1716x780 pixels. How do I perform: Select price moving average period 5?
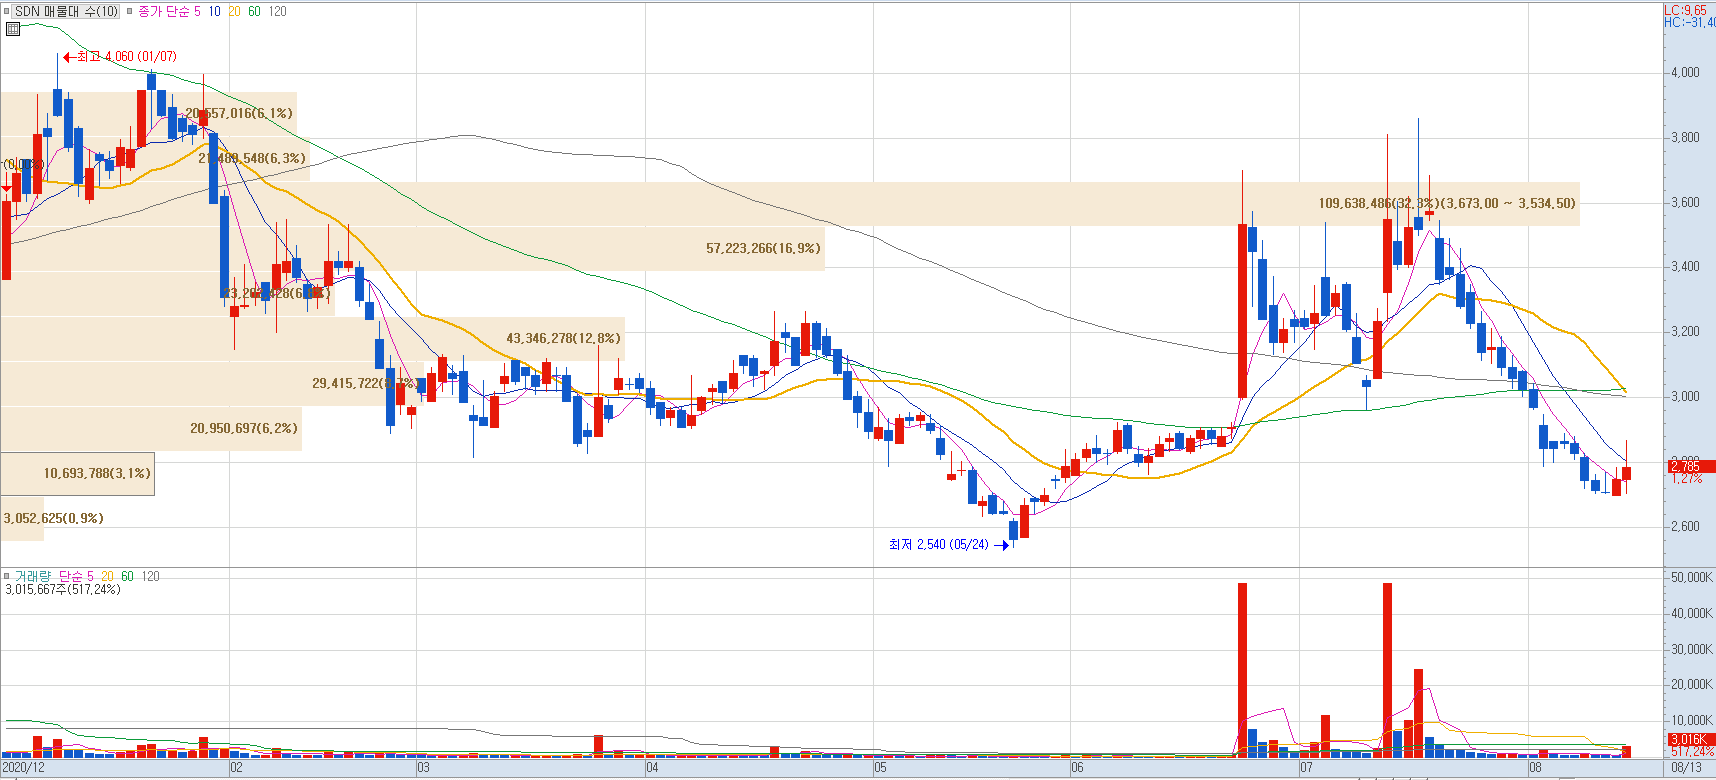click(197, 11)
